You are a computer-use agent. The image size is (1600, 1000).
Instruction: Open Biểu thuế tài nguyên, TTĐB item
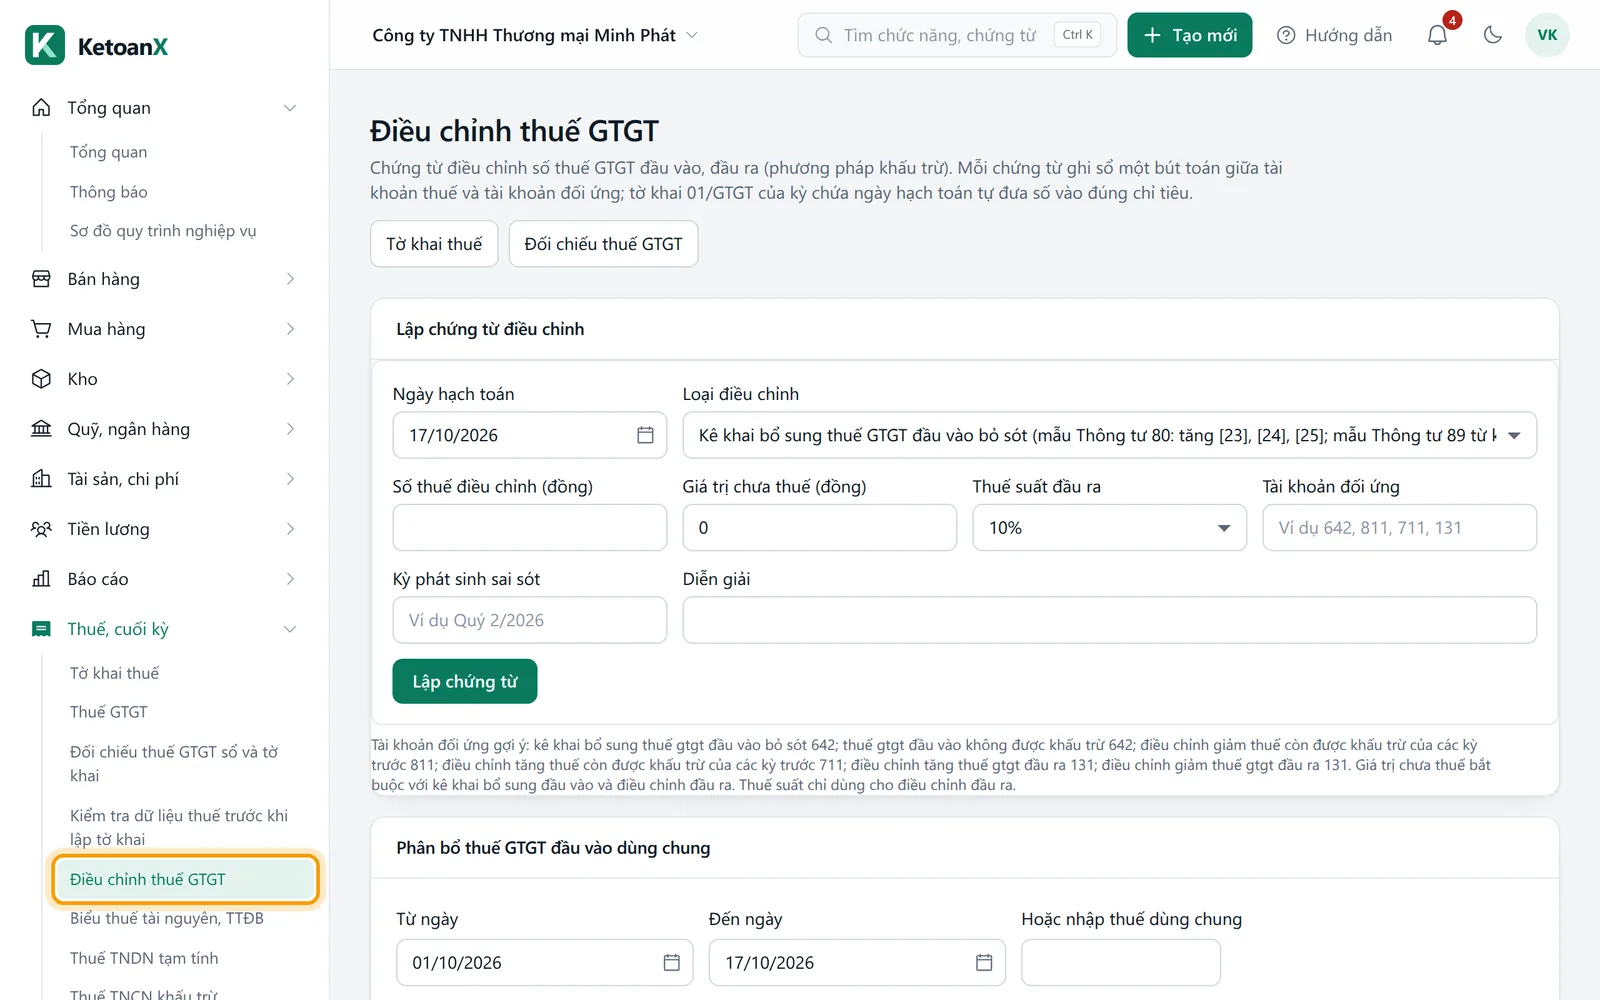point(167,918)
